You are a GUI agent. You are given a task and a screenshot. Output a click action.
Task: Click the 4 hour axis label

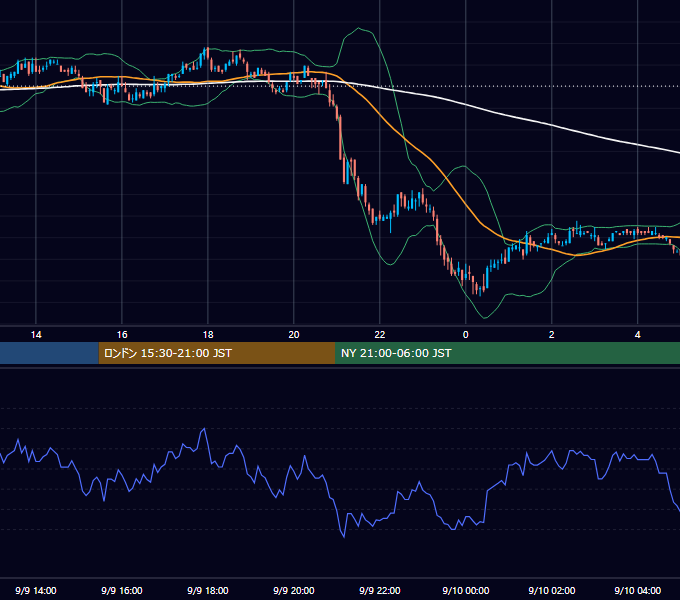click(637, 335)
